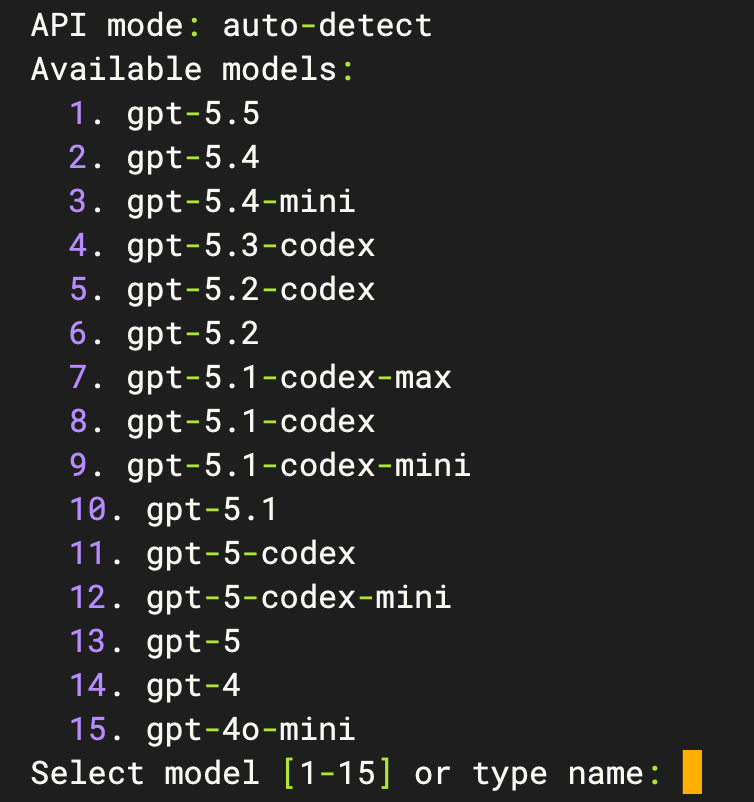The height and width of the screenshot is (802, 754).
Task: Click gpt-4o-mini at the list bottom
Action: point(212,729)
